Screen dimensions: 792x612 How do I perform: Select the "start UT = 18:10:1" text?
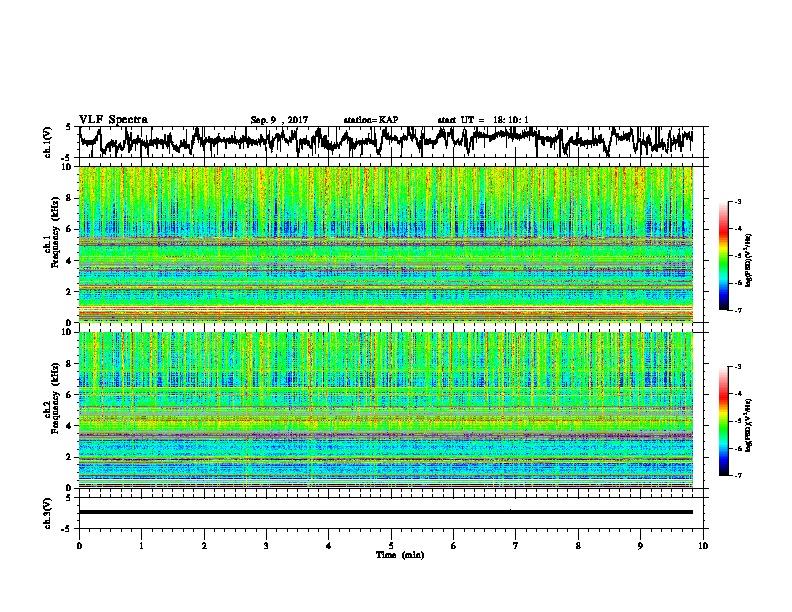coord(483,120)
